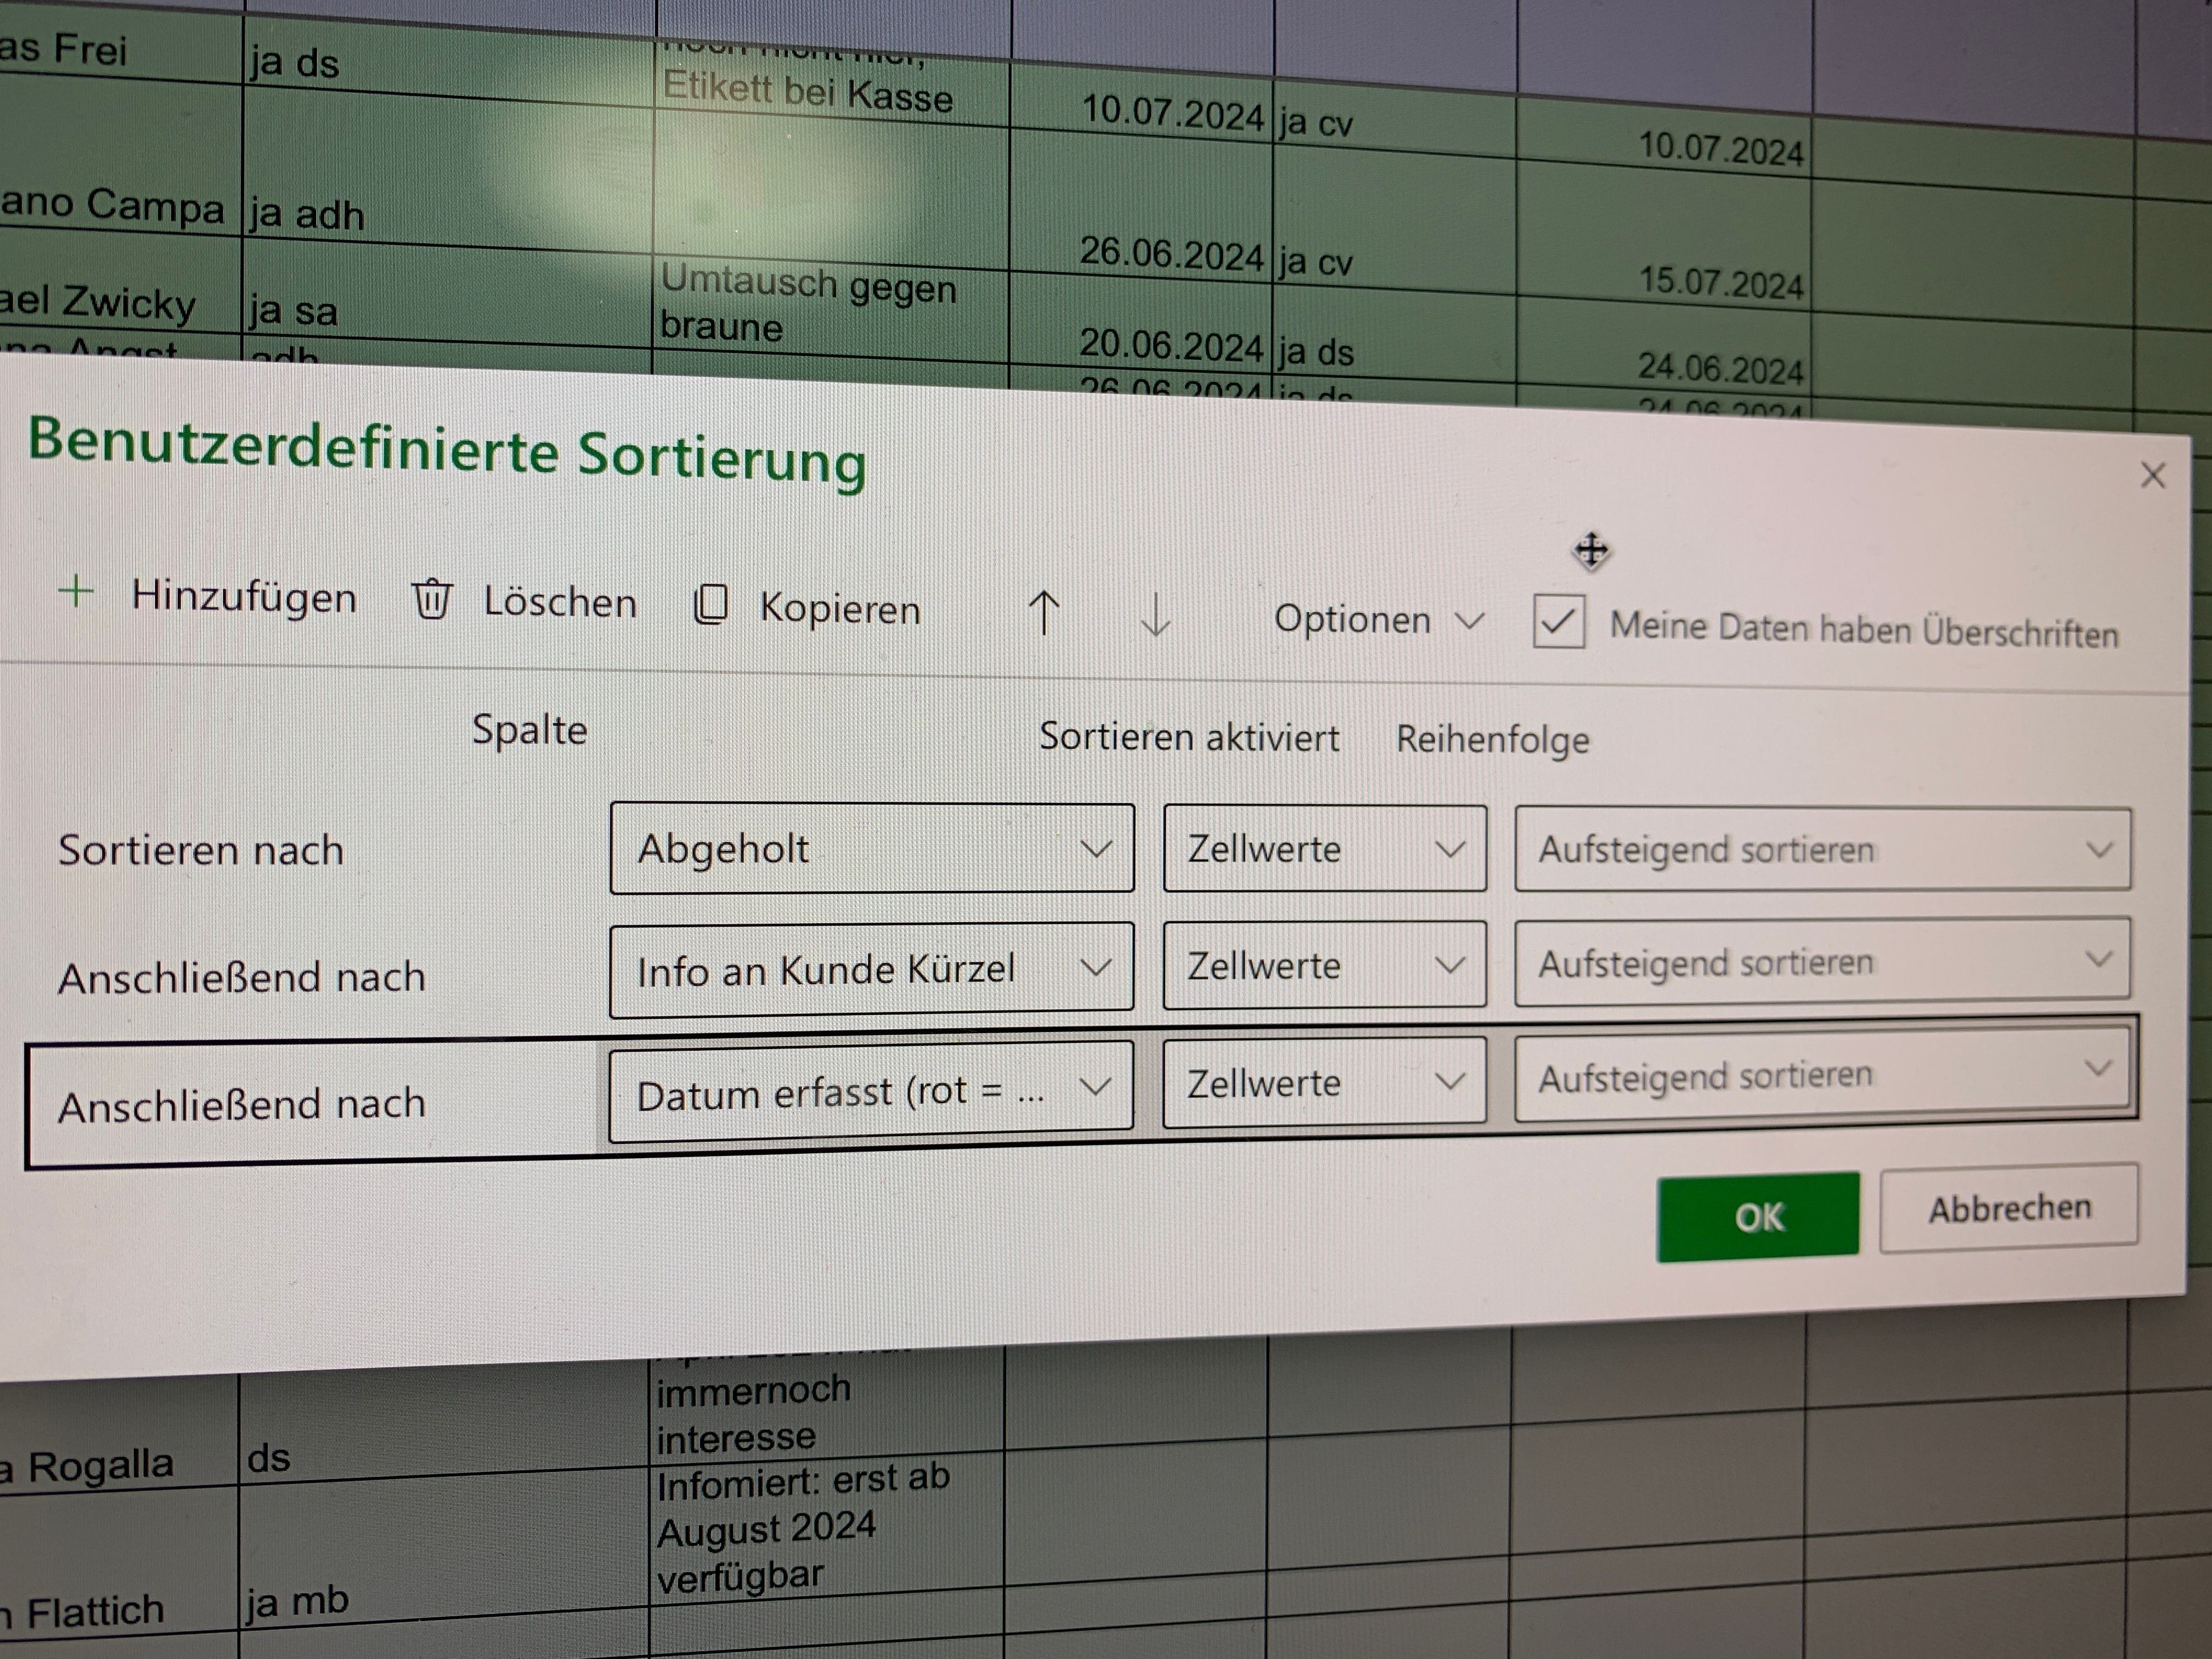
Task: Click the plus icon for Hinzufügen
Action: pos(76,591)
